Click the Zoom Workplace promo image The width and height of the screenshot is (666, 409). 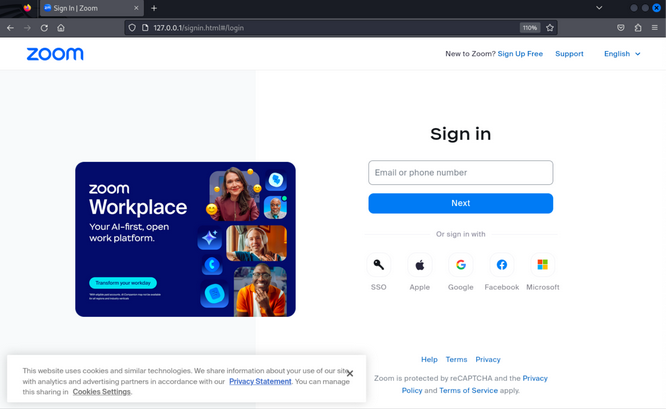185,239
